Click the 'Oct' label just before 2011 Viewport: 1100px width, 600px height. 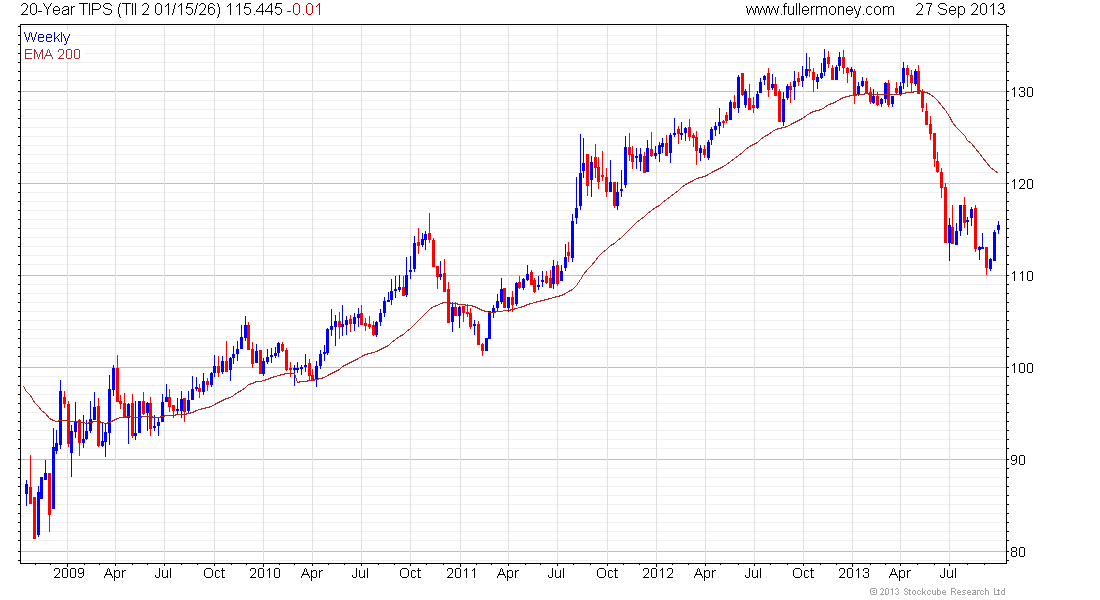click(410, 573)
